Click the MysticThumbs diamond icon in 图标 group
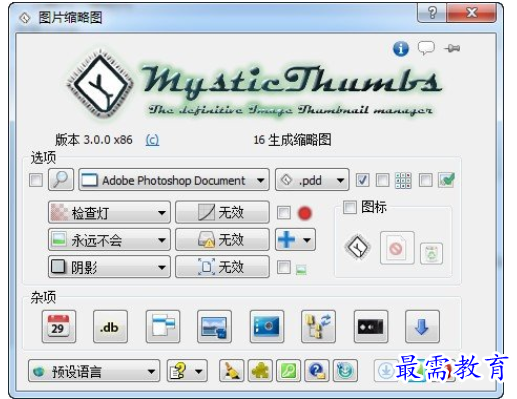Screen dimensions: 517x399 [x=358, y=247]
